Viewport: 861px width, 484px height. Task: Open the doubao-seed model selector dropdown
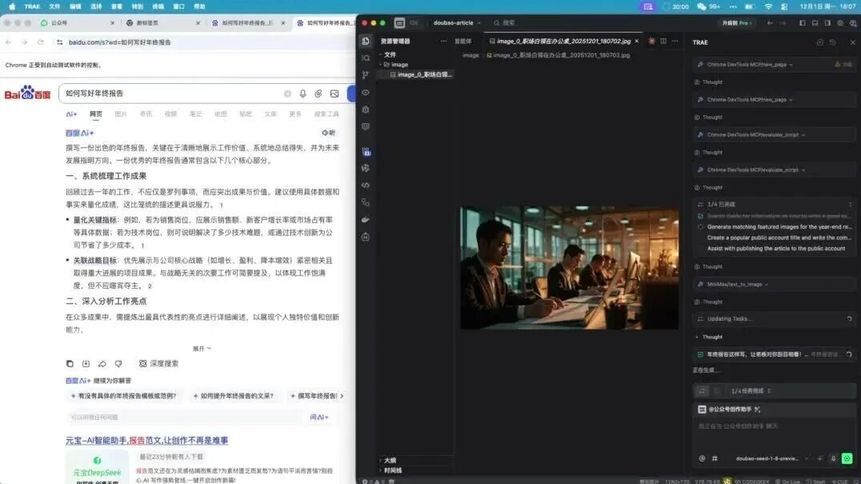click(x=771, y=458)
